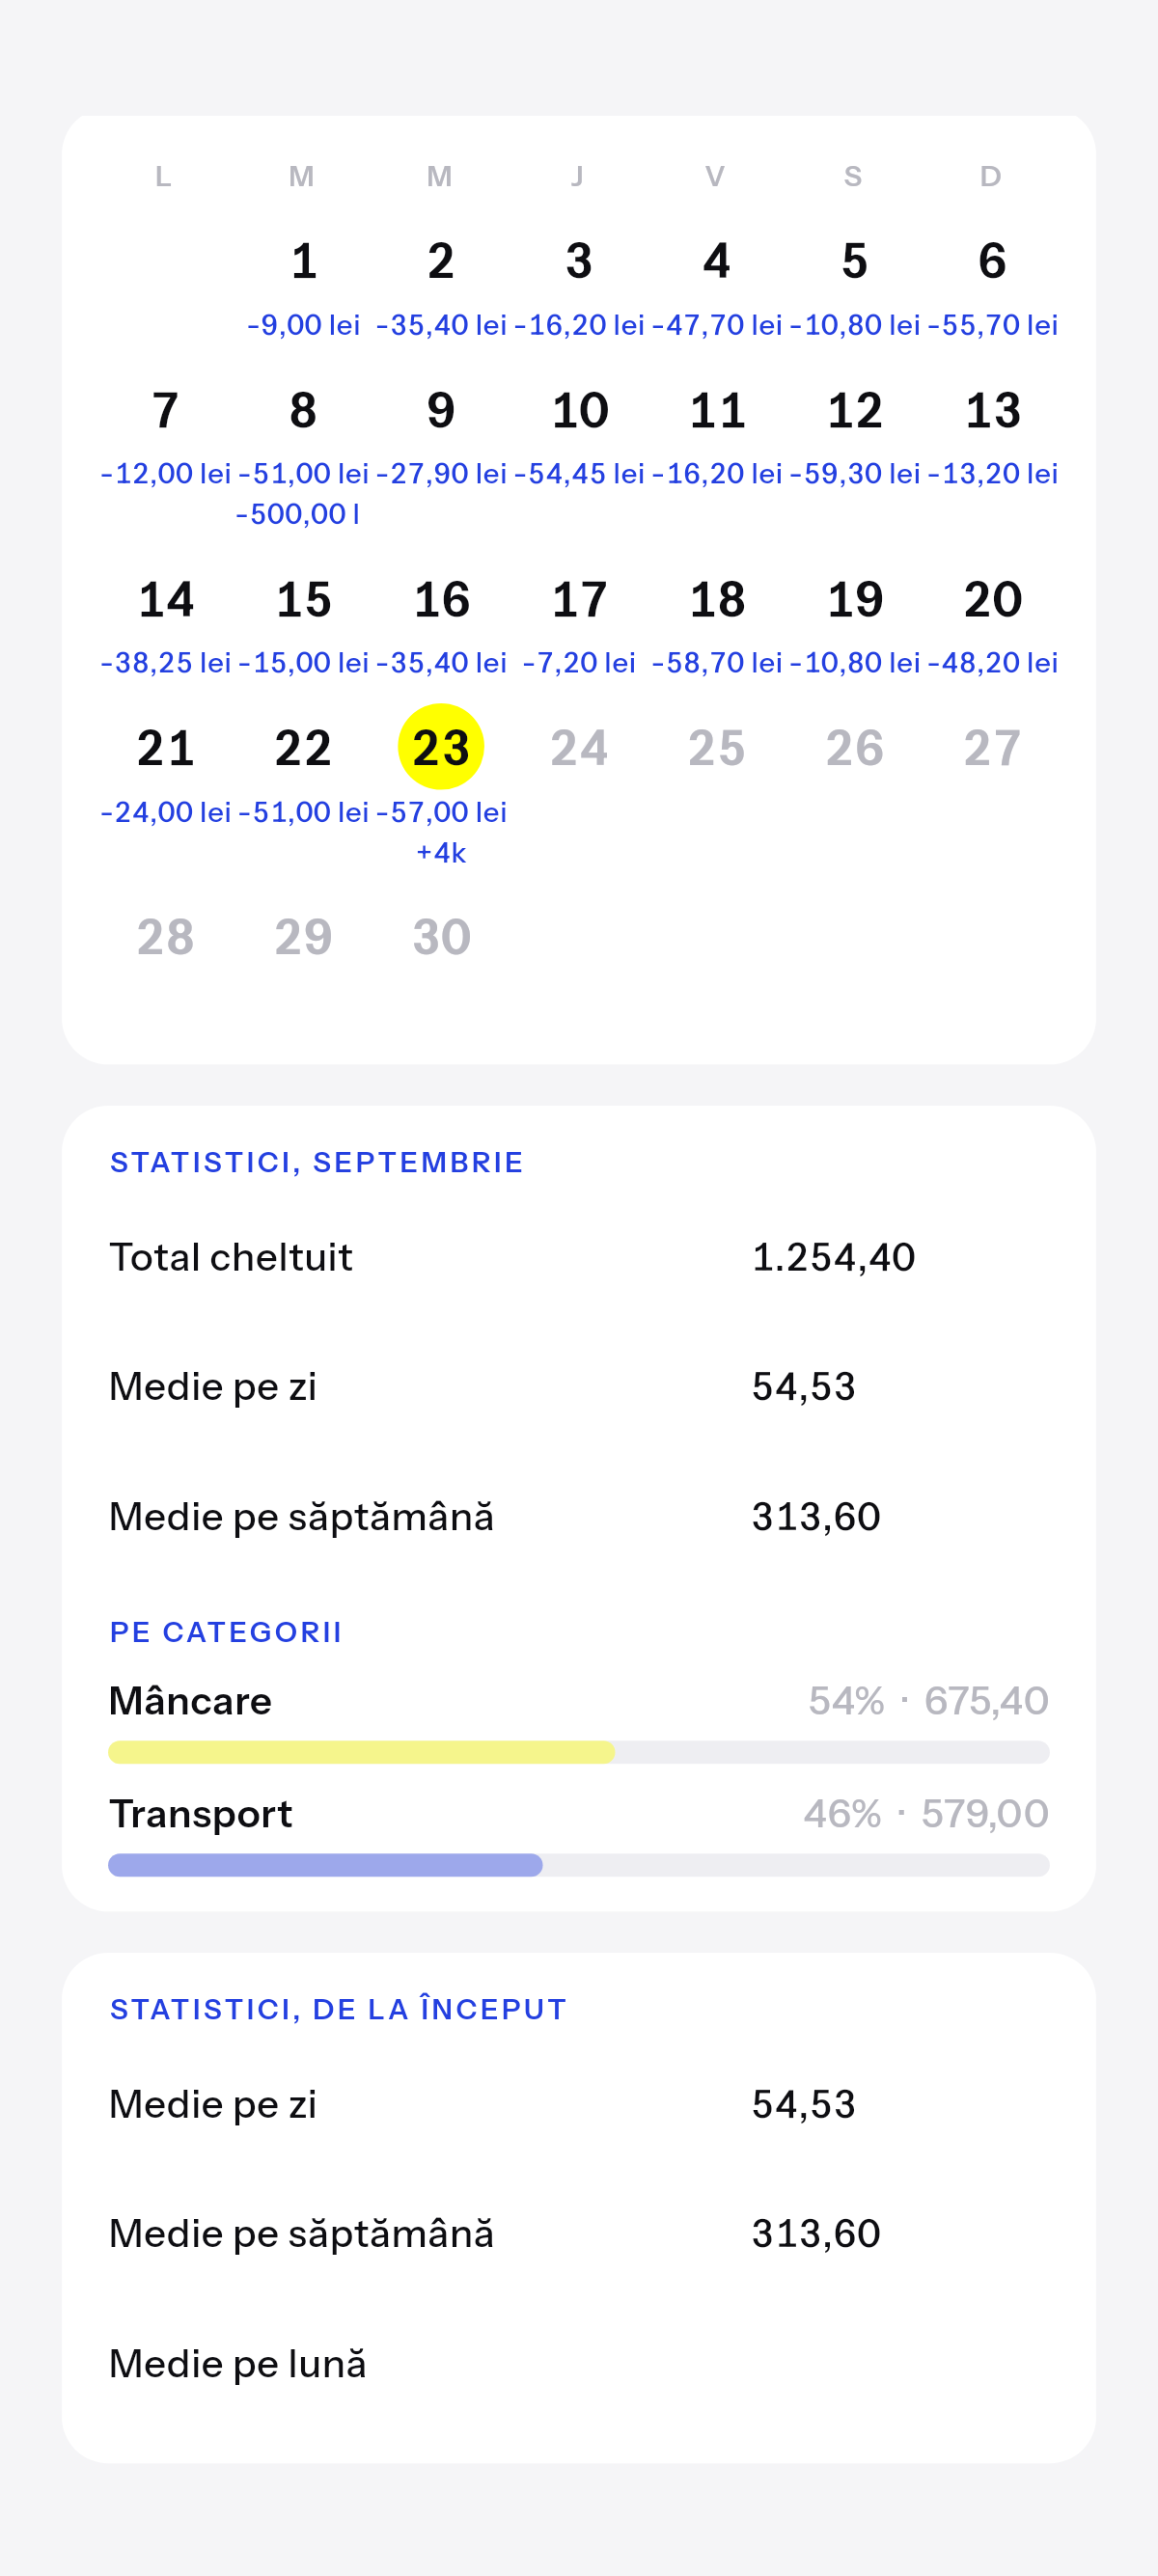
Task: Open the Transport category row
Action: pyautogui.click(x=579, y=1833)
